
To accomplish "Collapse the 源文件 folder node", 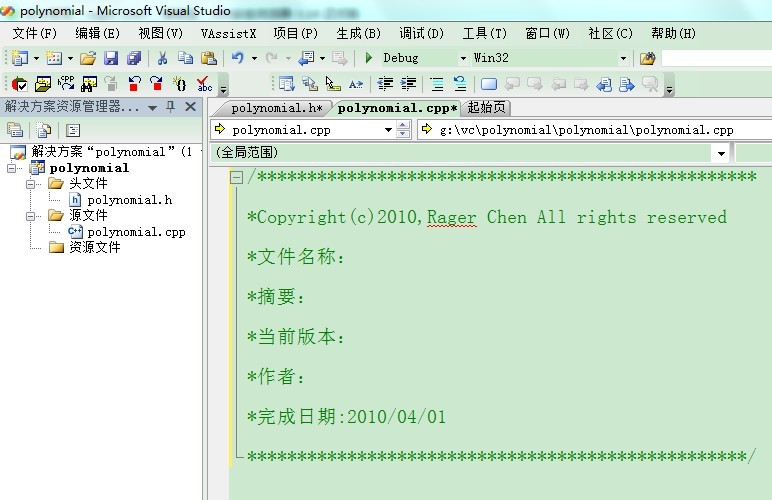I will coord(31,216).
